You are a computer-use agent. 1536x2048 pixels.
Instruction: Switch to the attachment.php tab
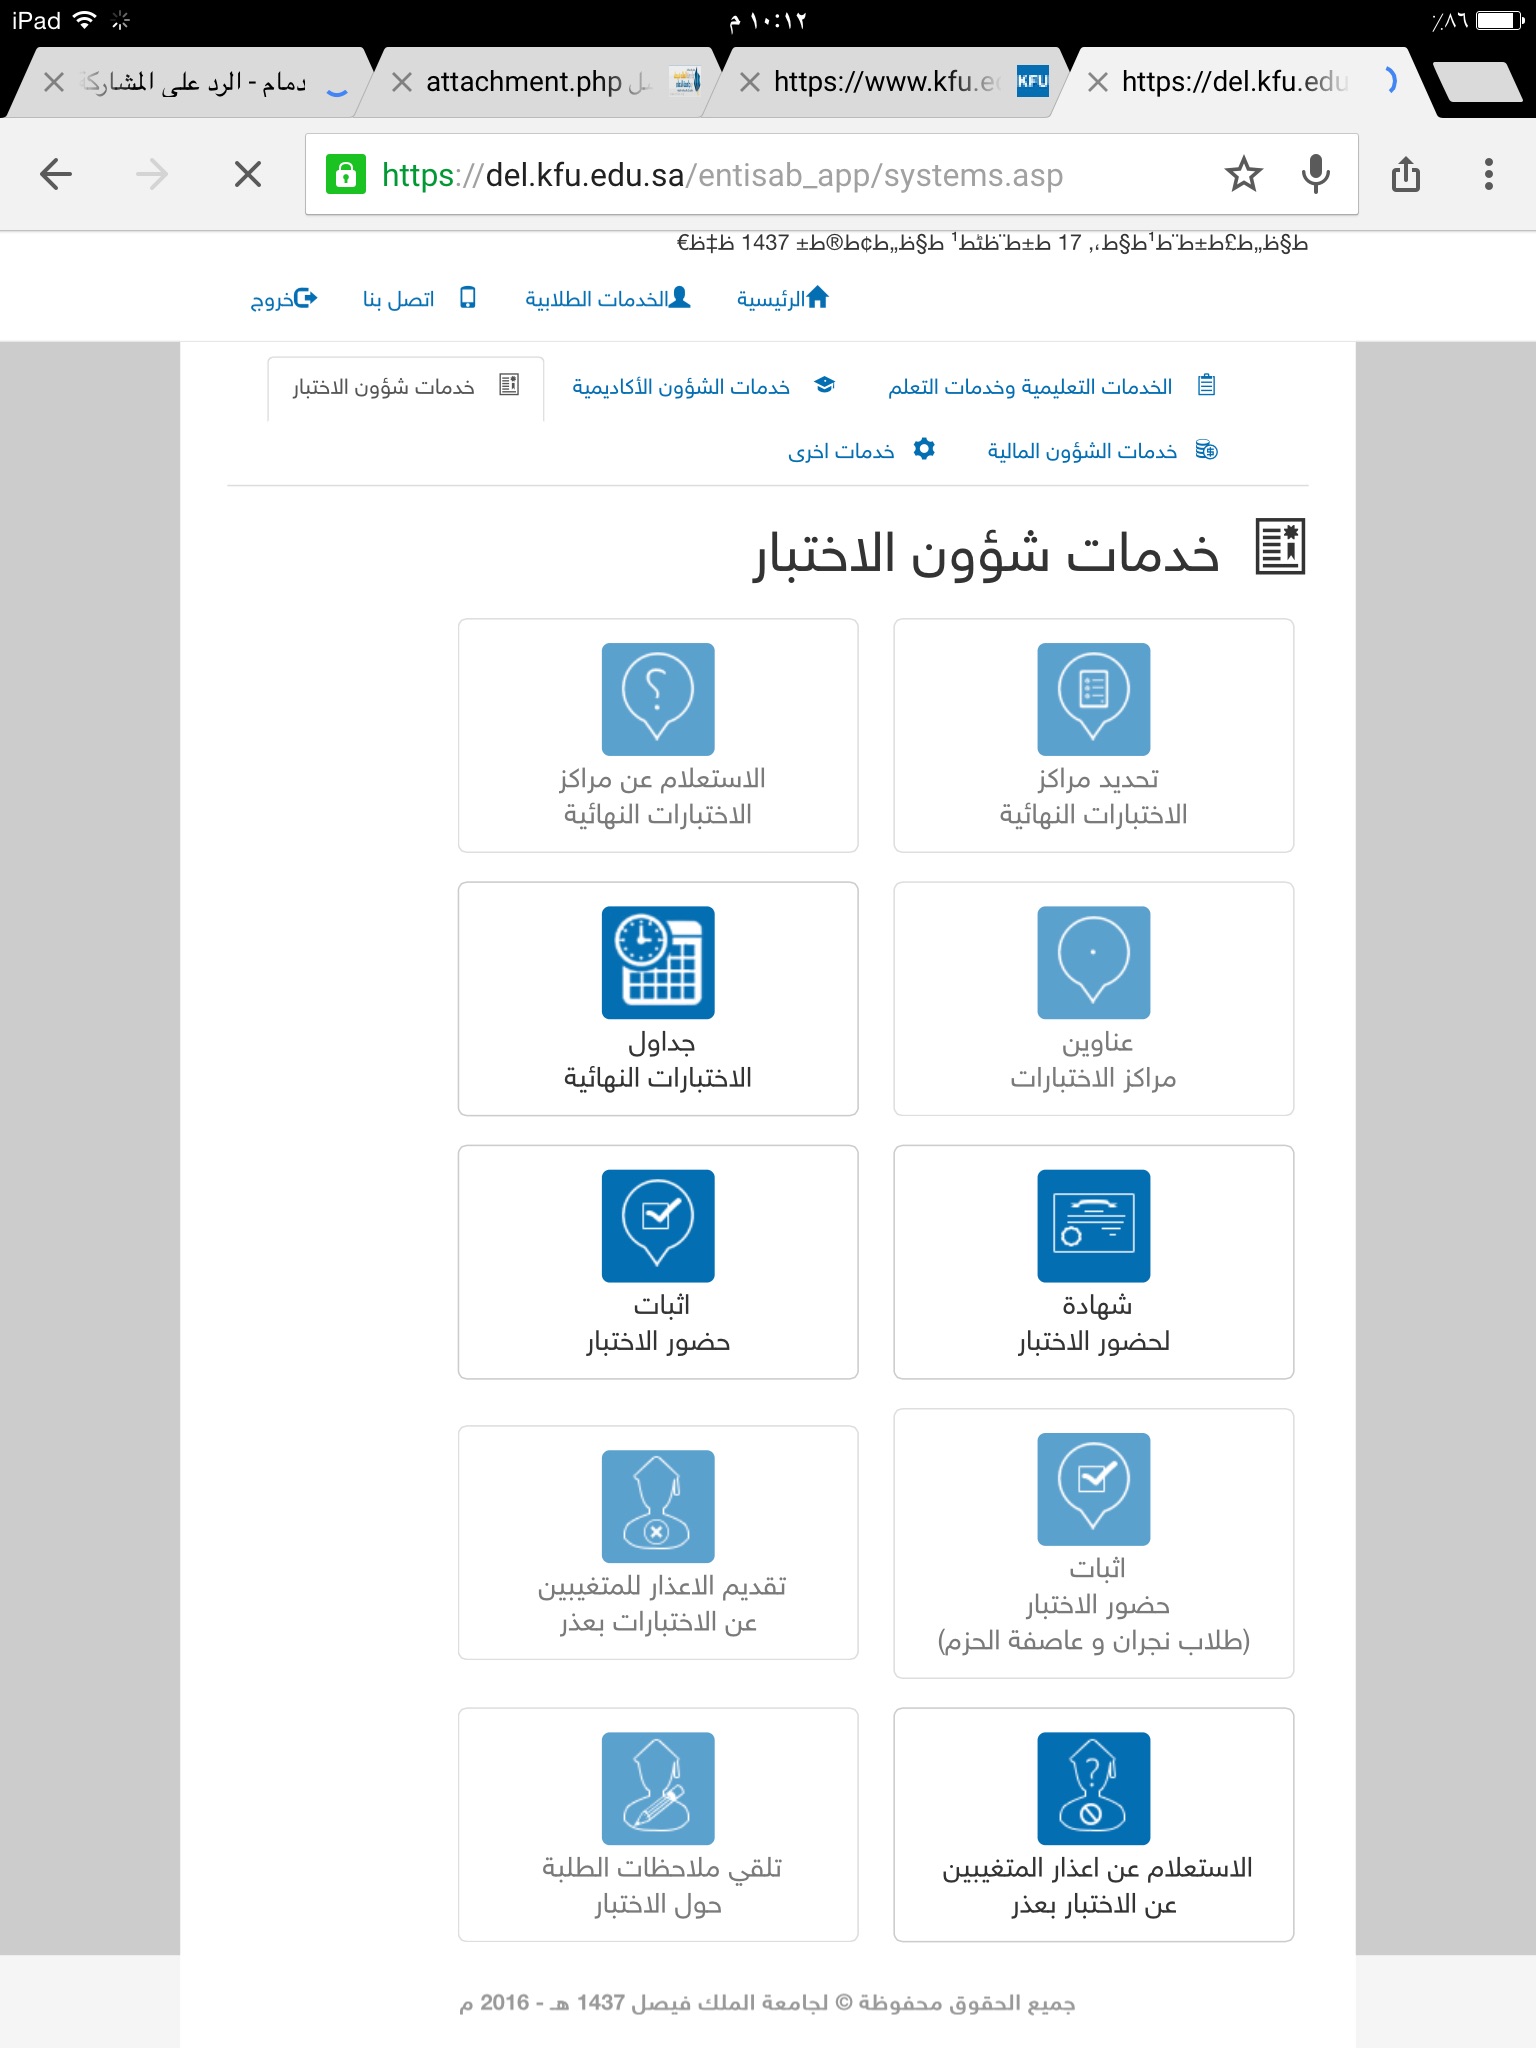pos(538,82)
